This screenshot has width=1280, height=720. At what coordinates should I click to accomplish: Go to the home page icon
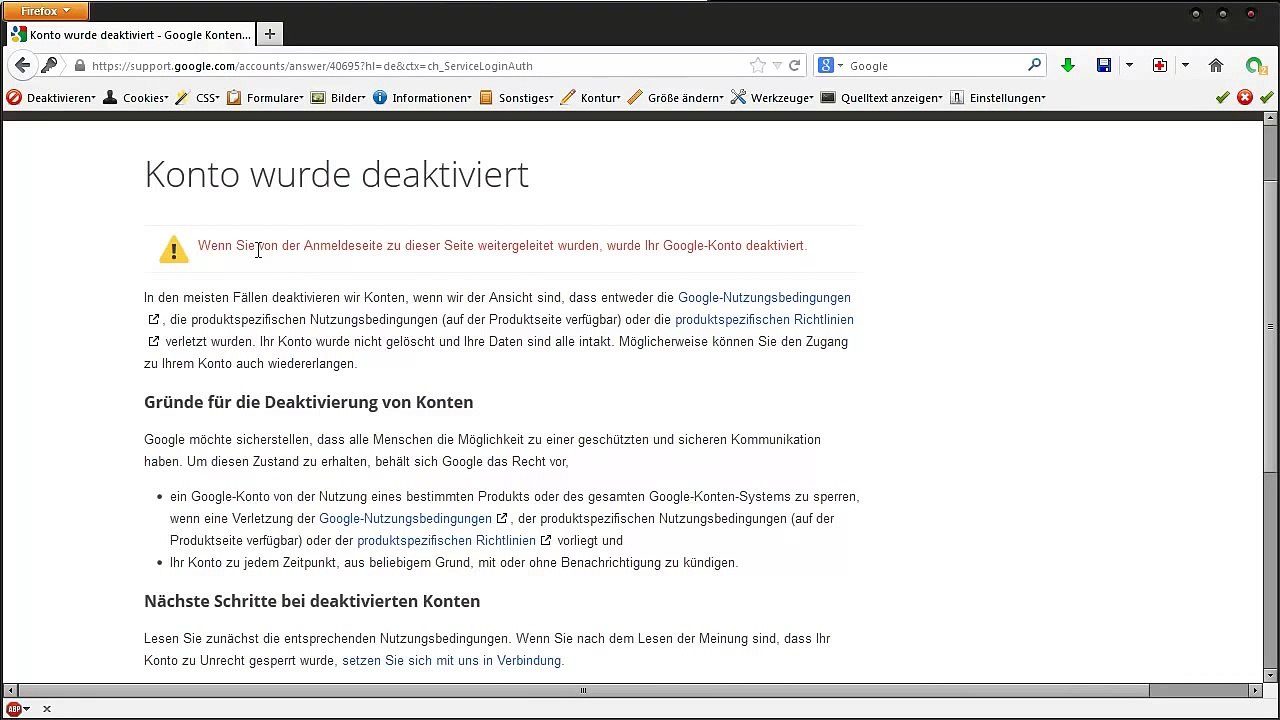tap(1216, 66)
